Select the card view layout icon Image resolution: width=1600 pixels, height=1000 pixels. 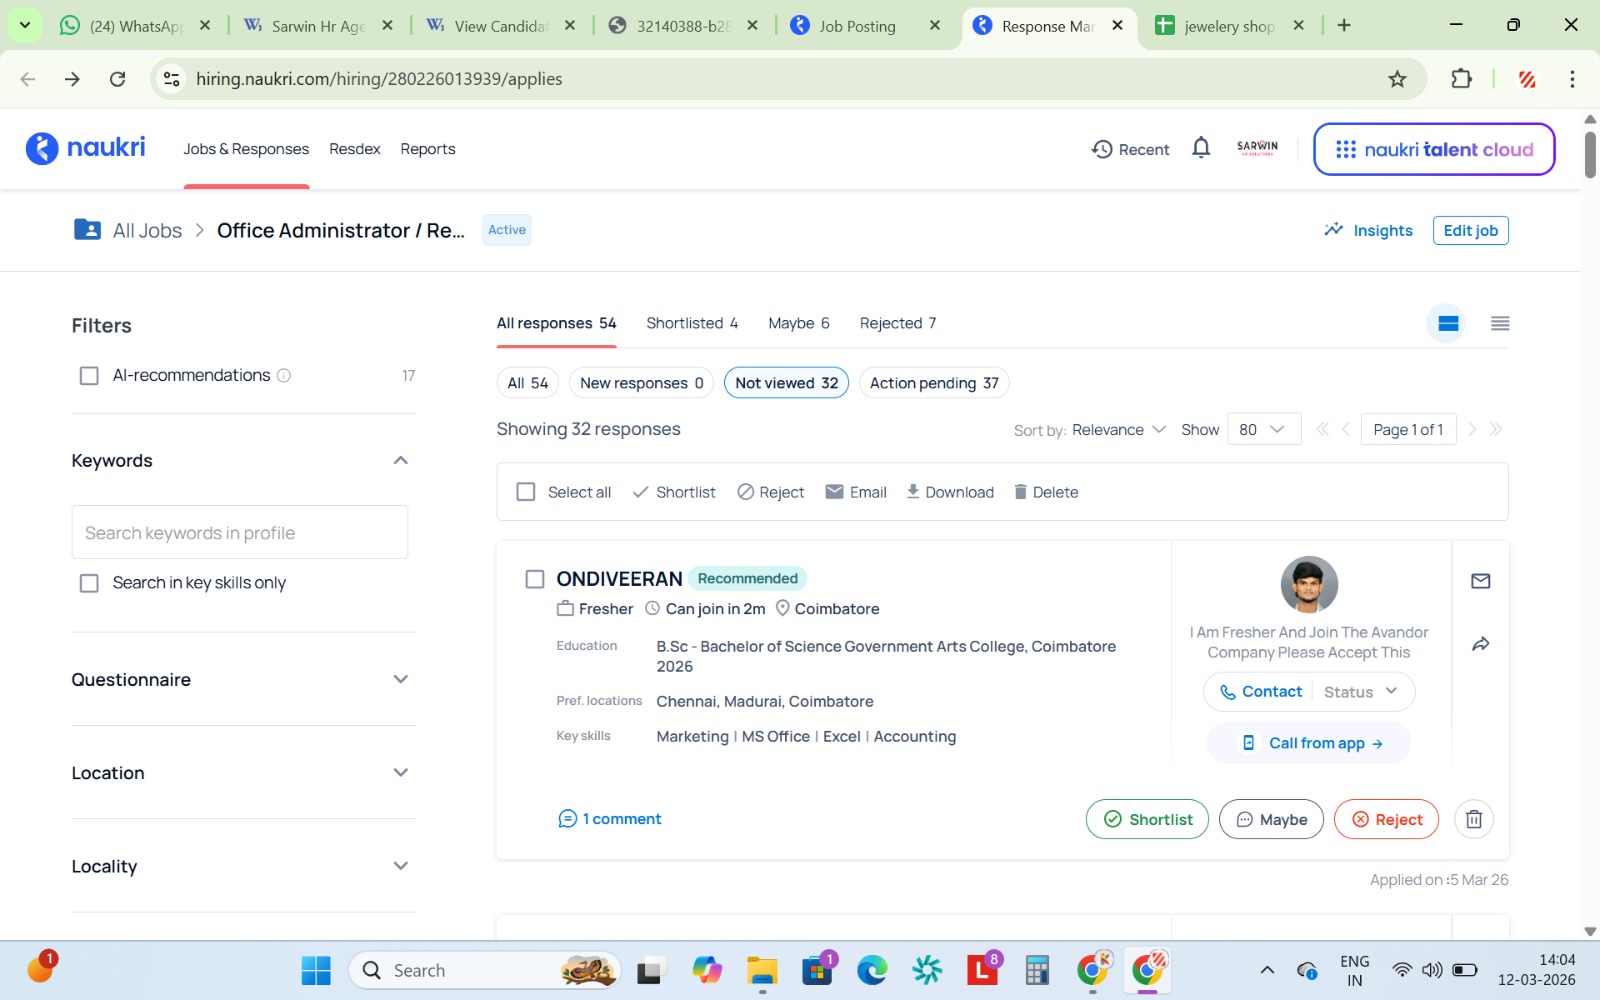pos(1447,323)
